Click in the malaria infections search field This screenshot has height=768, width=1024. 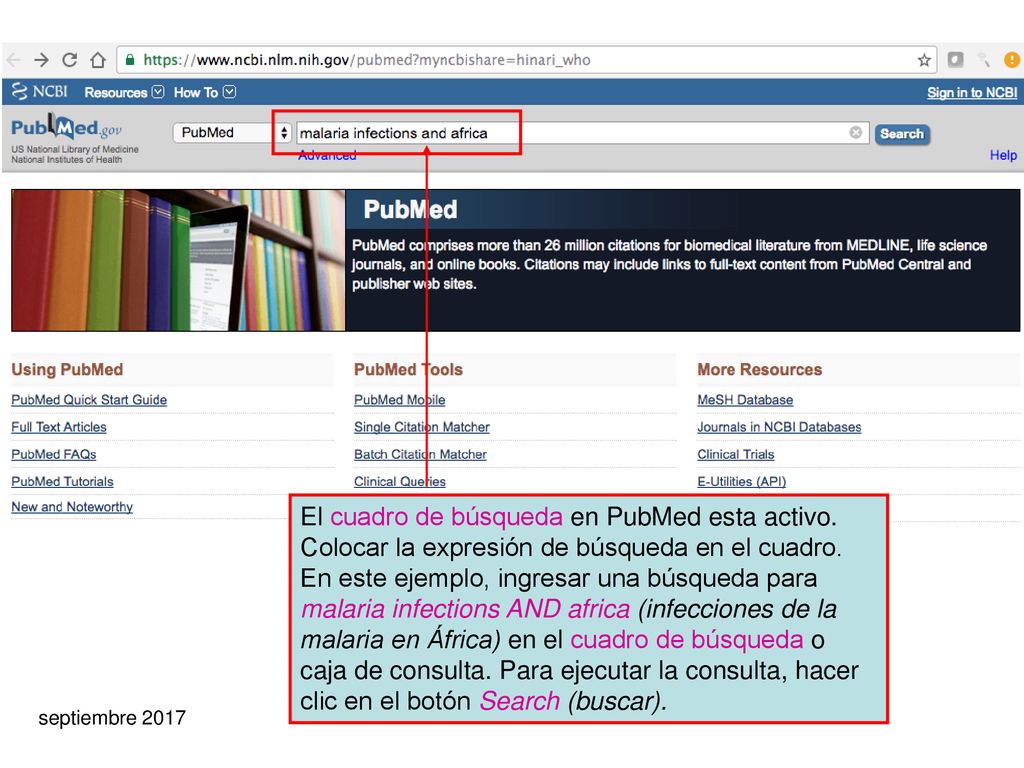point(583,133)
